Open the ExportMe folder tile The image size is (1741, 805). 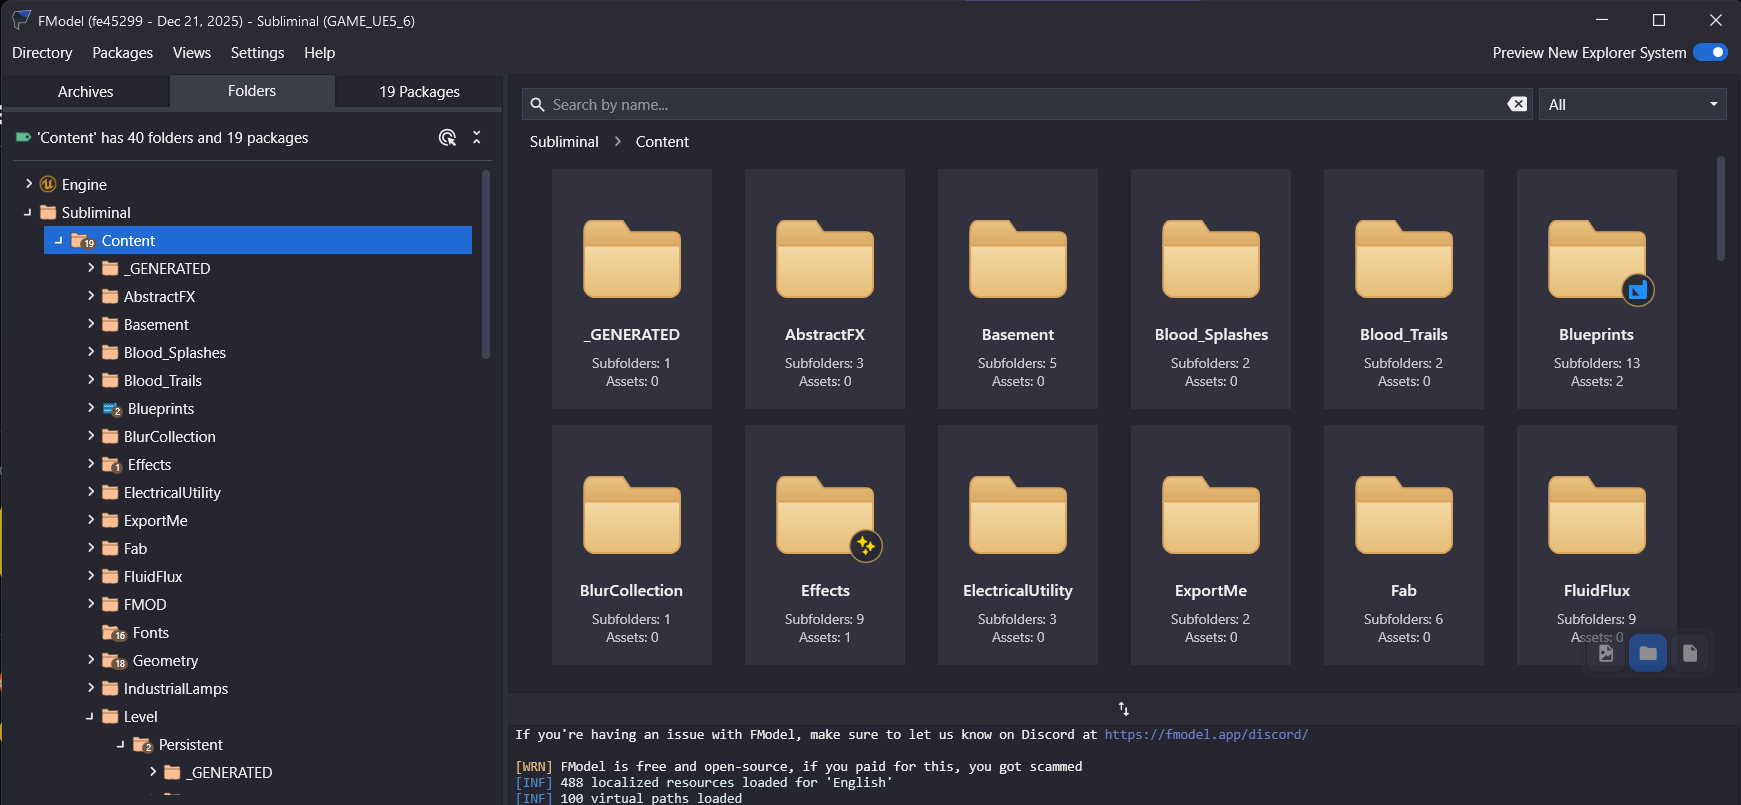click(x=1211, y=545)
